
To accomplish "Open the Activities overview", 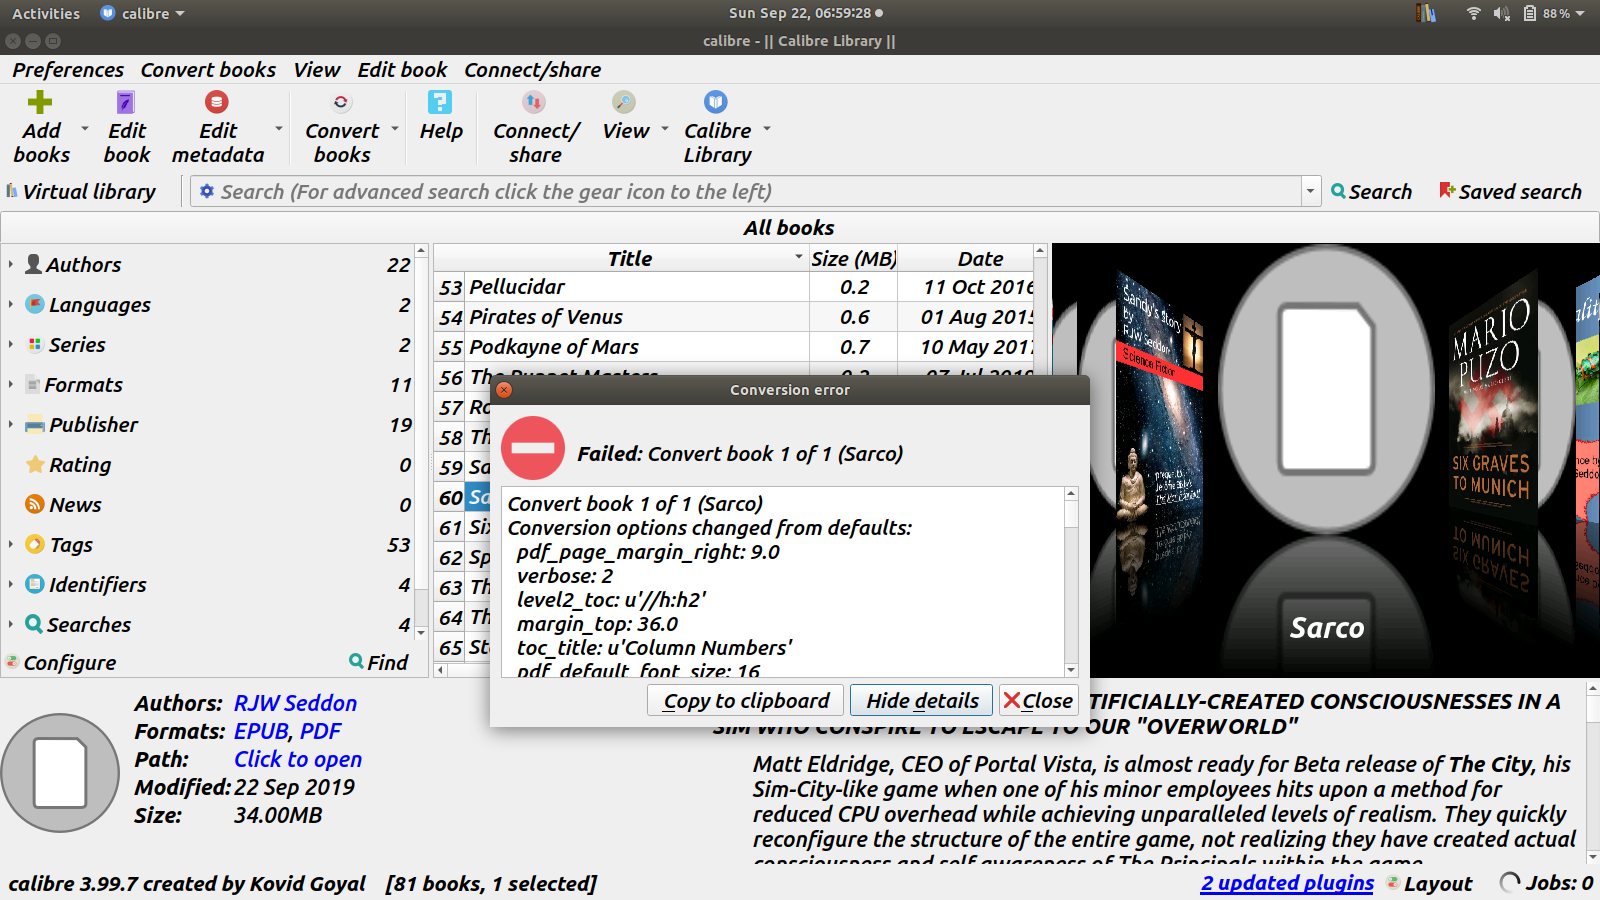I will click(46, 14).
